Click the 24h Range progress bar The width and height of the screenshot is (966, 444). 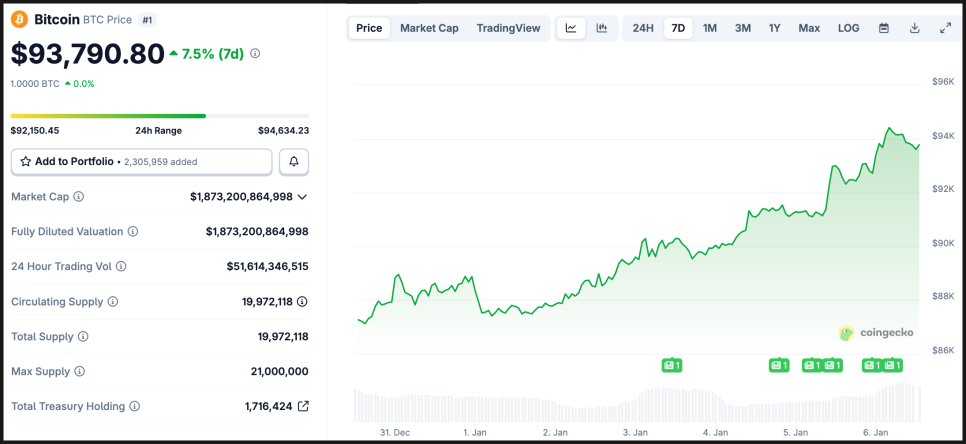coord(159,116)
